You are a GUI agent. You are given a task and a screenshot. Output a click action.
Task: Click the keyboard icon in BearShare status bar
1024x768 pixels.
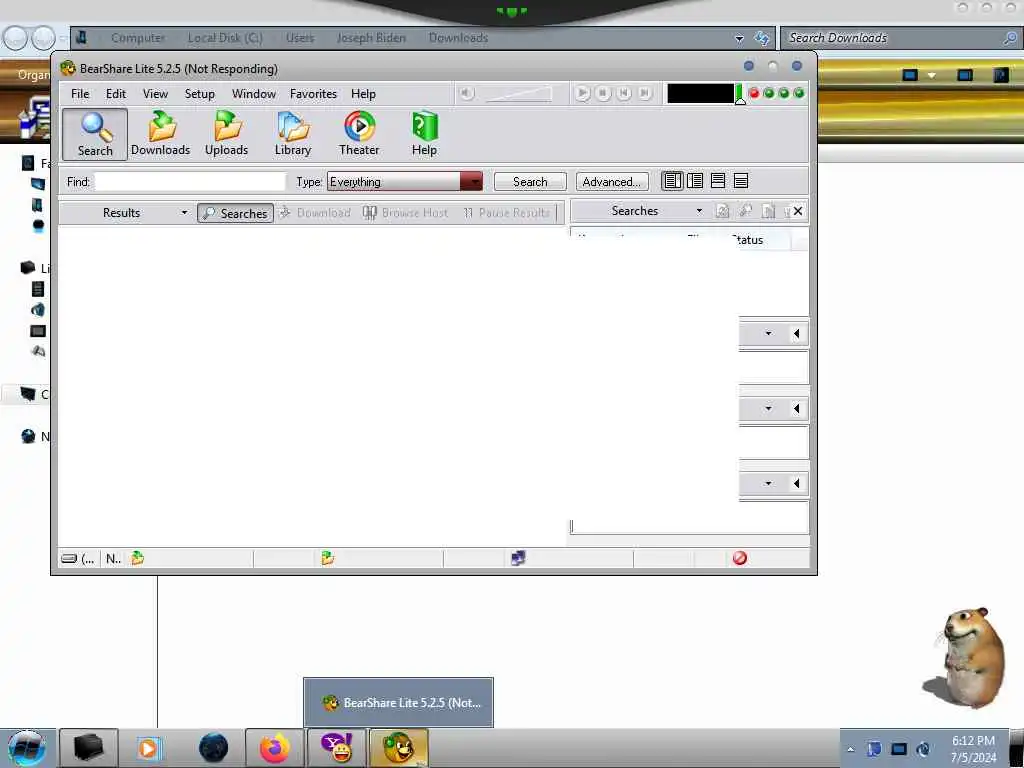pos(69,558)
